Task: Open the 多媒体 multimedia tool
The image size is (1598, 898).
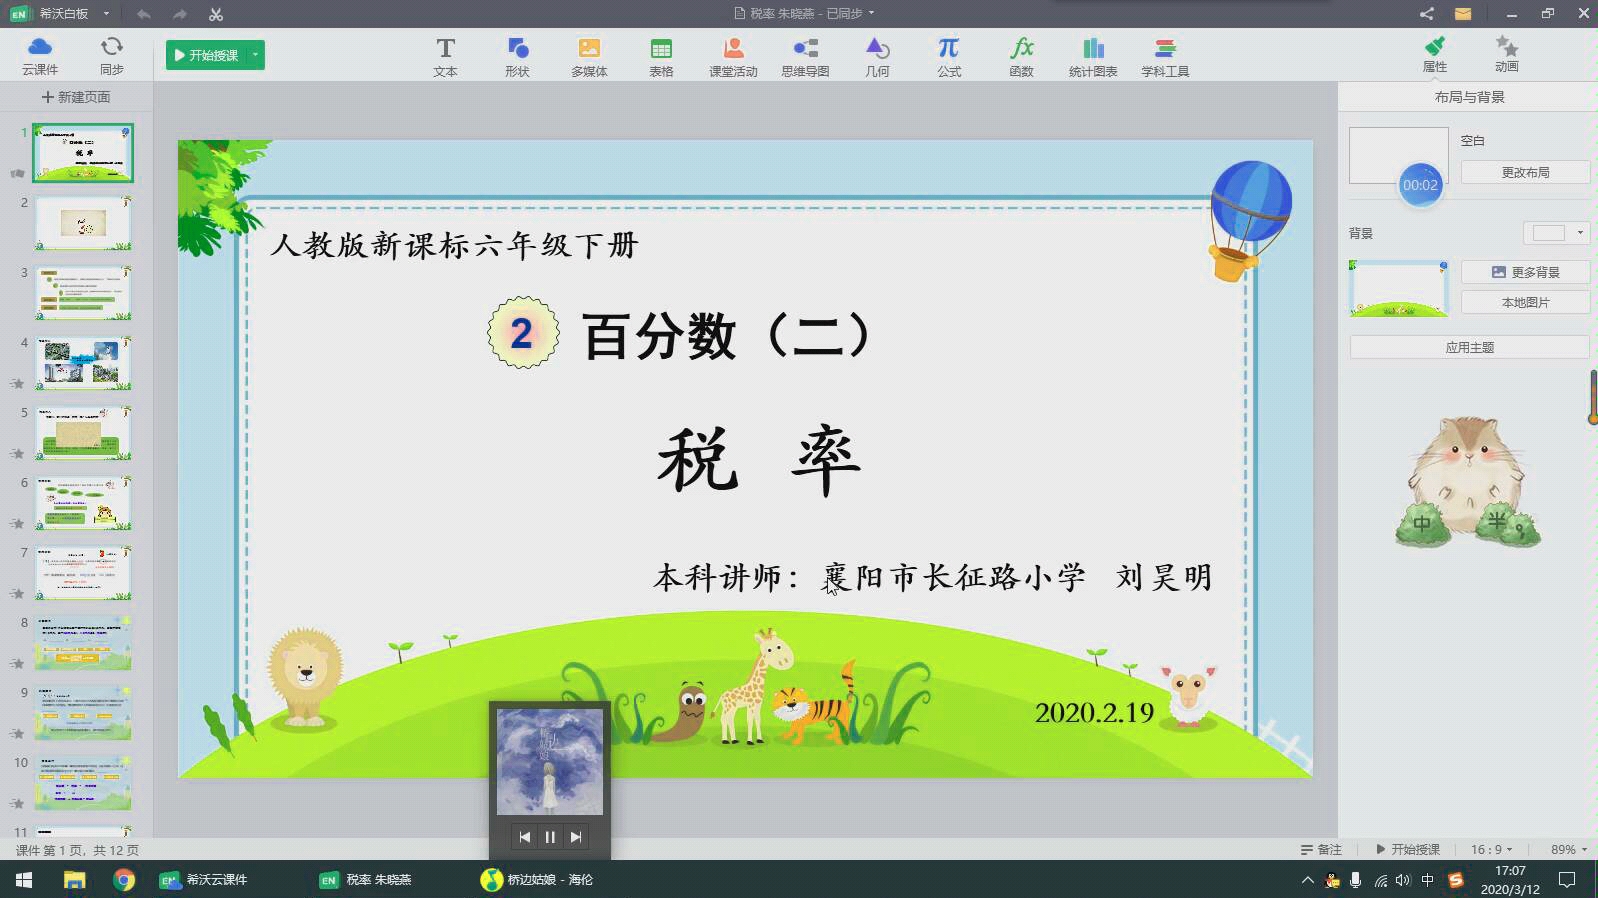Action: [x=589, y=57]
